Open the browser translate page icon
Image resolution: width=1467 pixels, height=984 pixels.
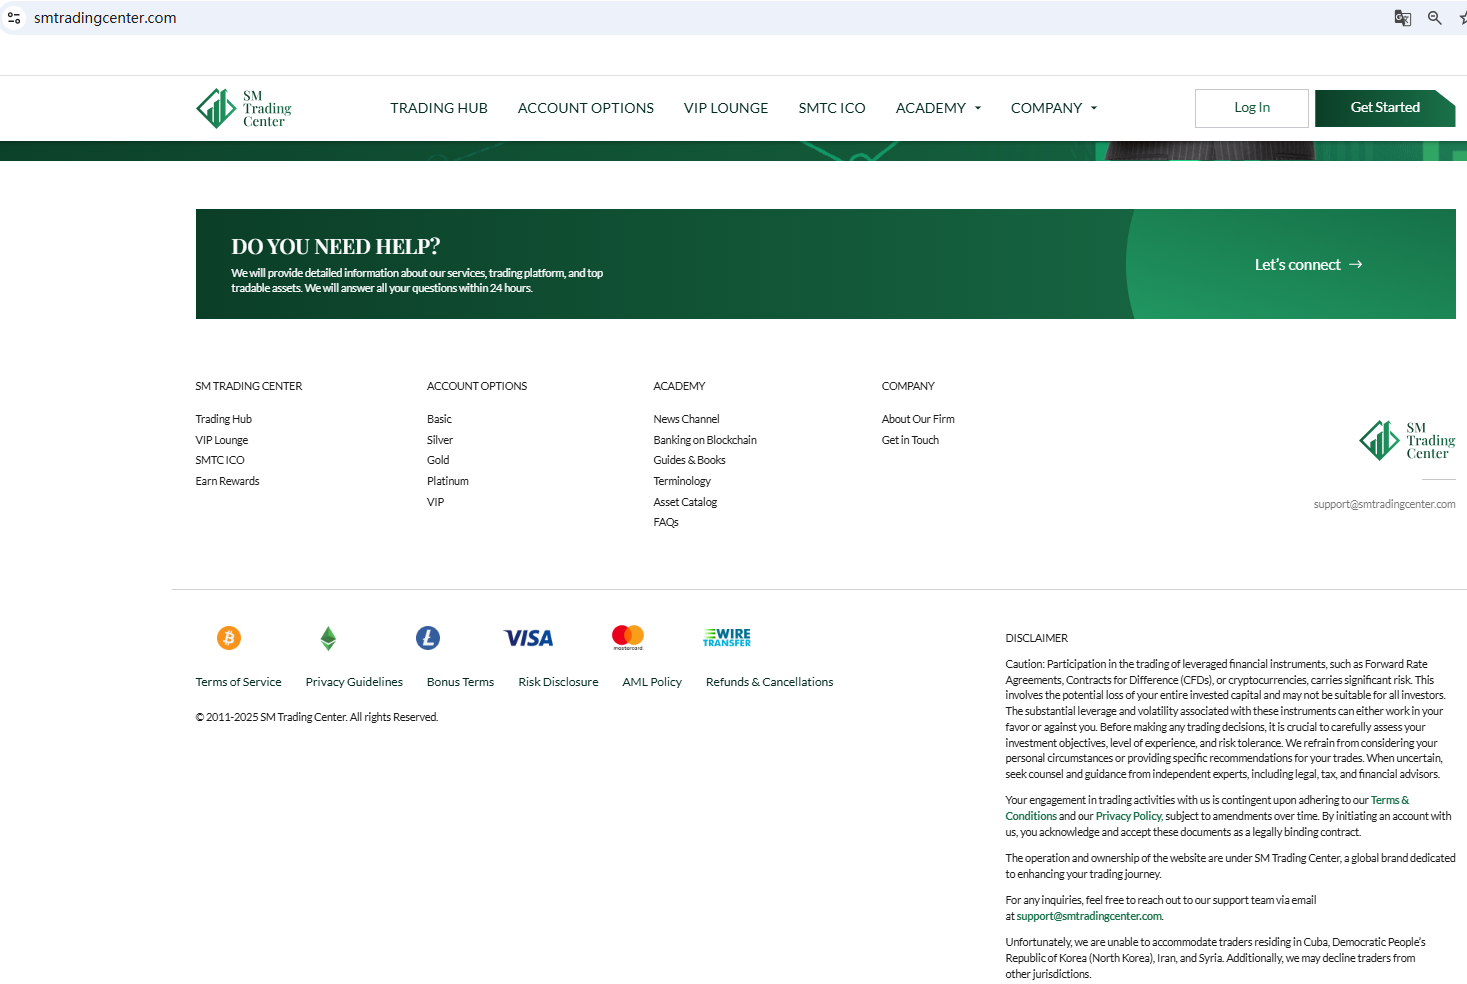1403,18
